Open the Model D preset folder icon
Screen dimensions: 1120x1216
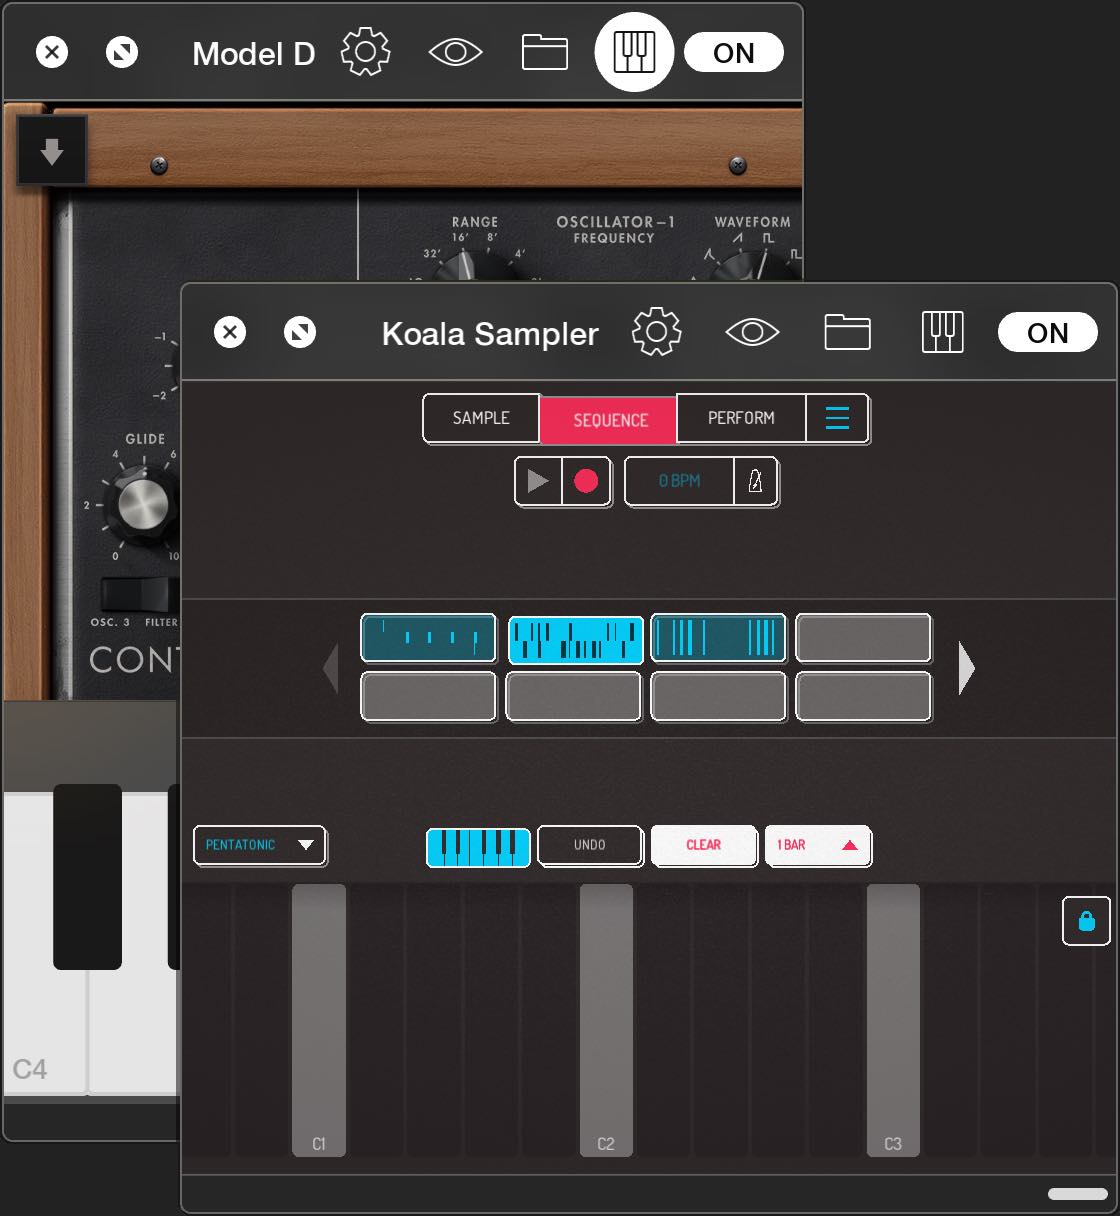[x=545, y=52]
